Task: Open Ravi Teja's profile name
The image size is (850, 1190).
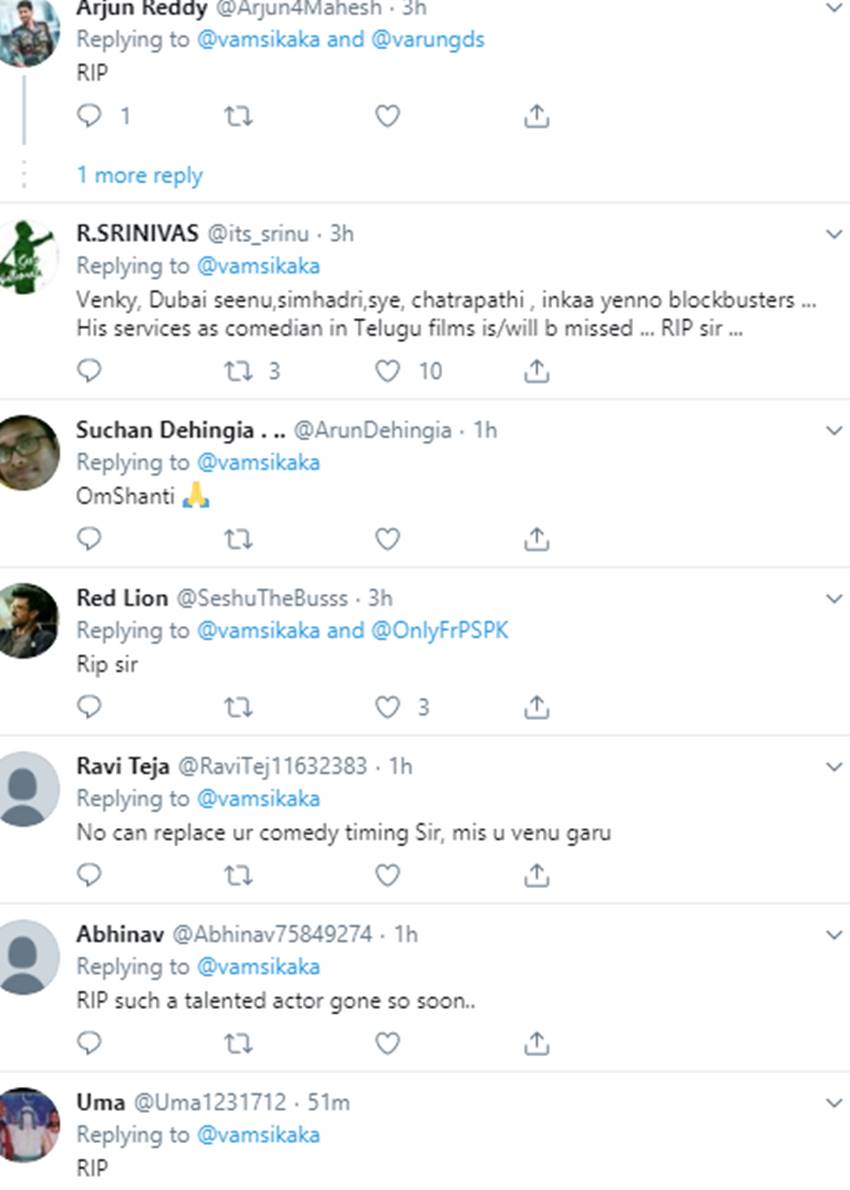Action: [x=120, y=766]
